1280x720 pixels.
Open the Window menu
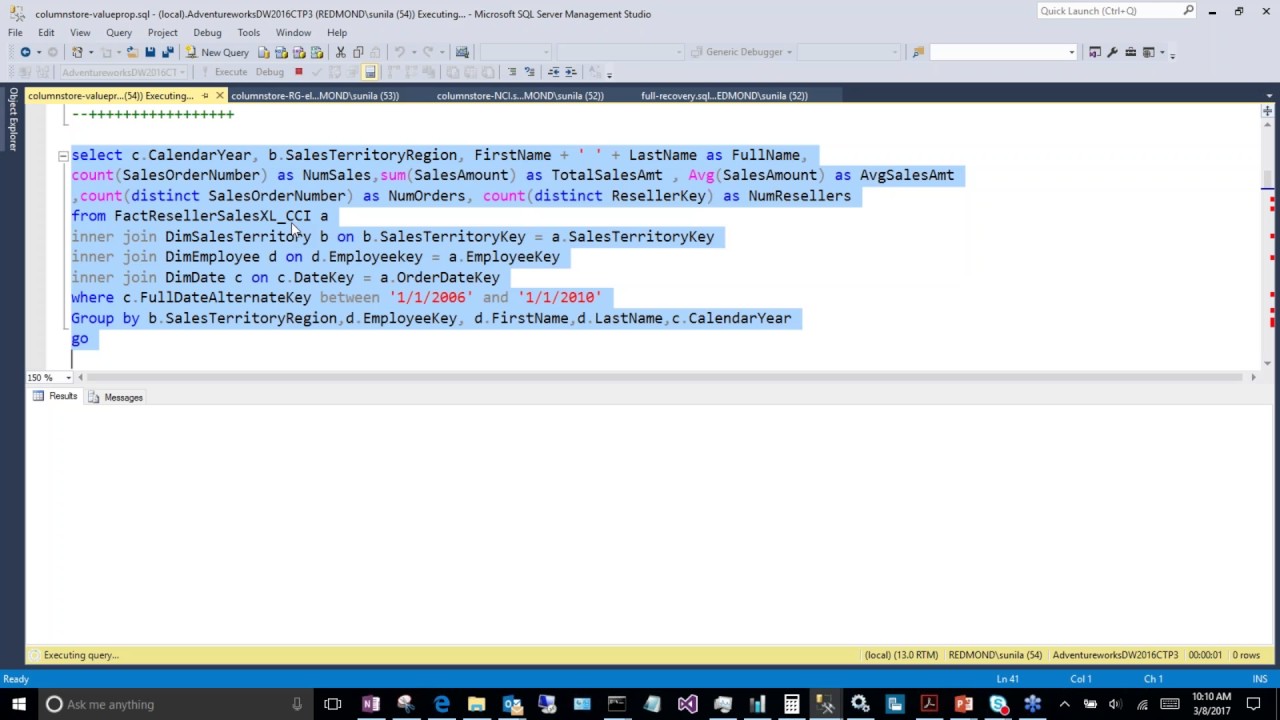coord(293,32)
